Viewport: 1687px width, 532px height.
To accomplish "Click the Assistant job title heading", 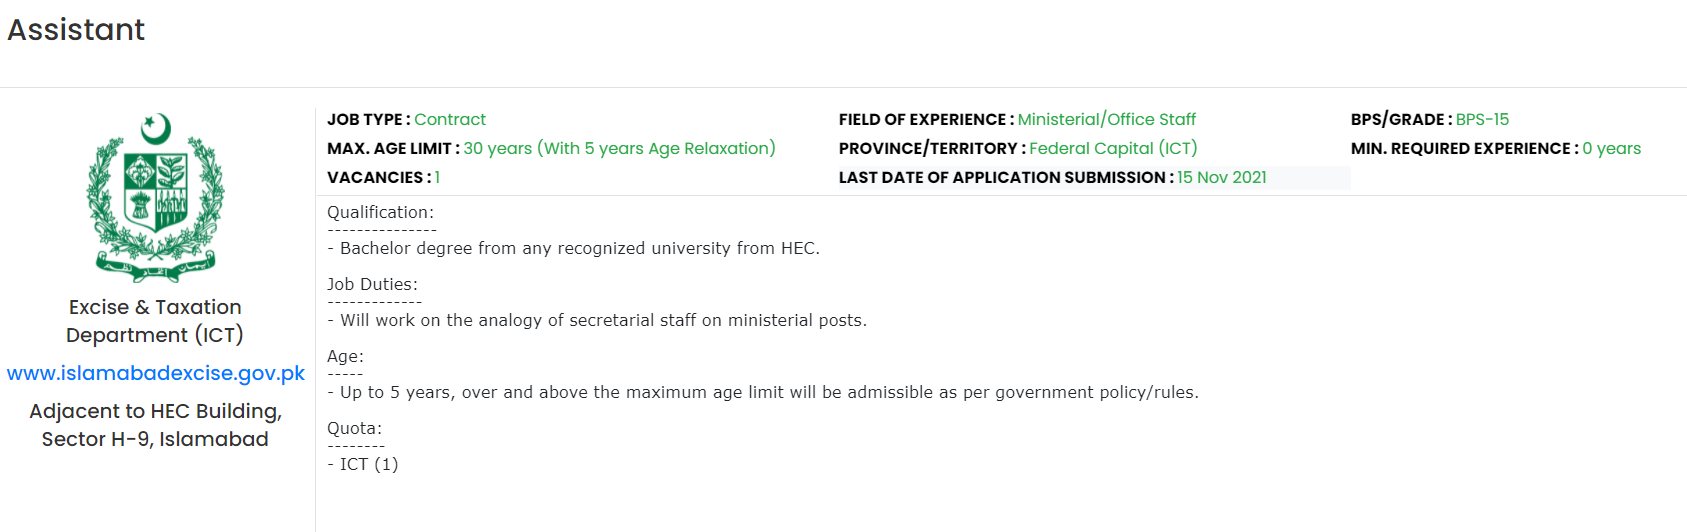I will 76,30.
